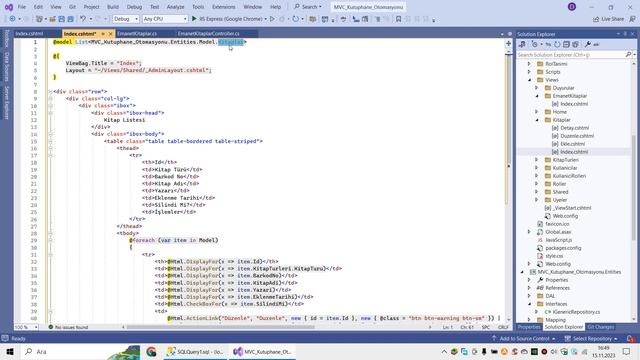Open the Any CPU platform dropdown
Image resolution: width=640 pixels, height=360 pixels.
pyautogui.click(x=165, y=19)
